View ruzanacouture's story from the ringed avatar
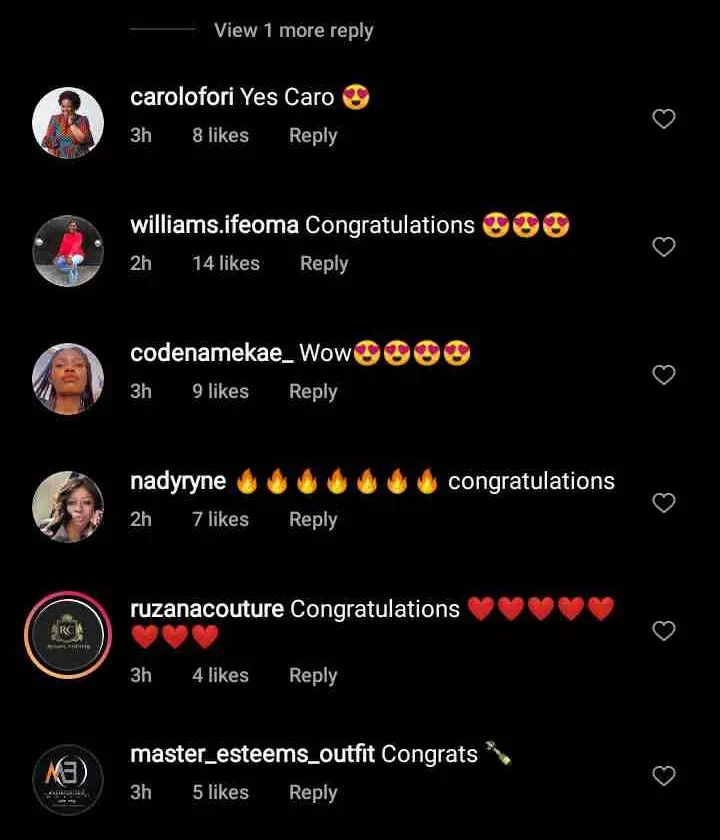Image resolution: width=720 pixels, height=840 pixels. coord(68,635)
